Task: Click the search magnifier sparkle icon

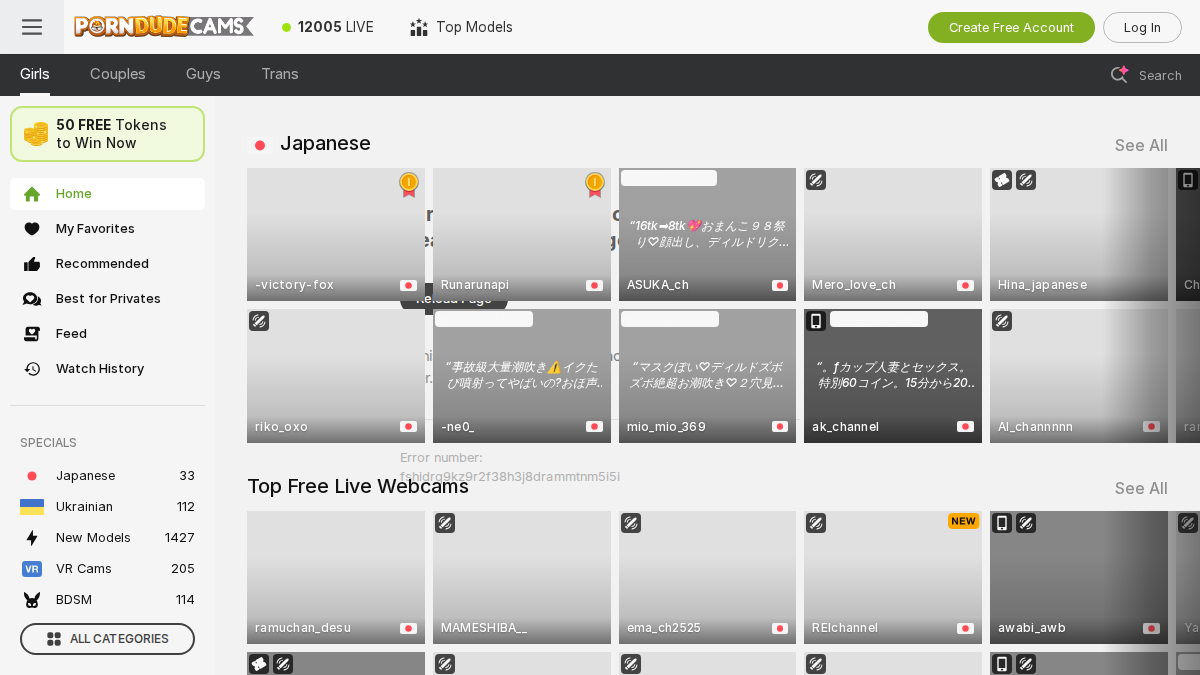Action: 1119,74
